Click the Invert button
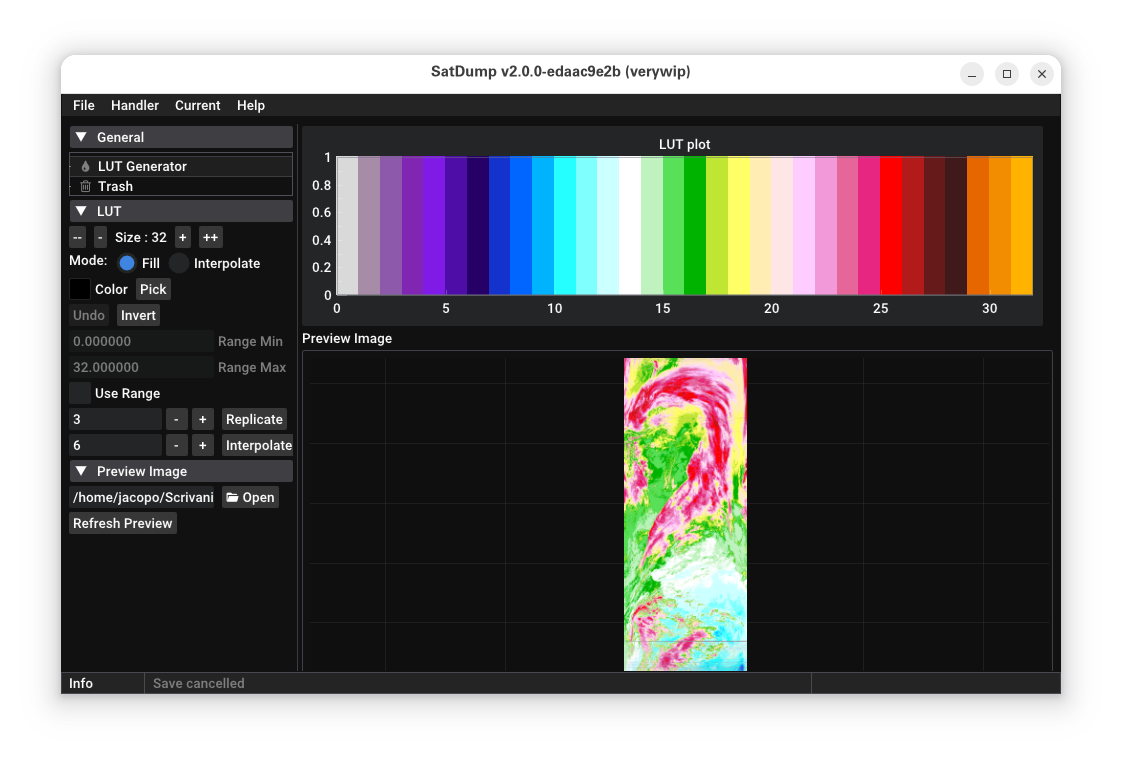The height and width of the screenshot is (761, 1122). (138, 315)
